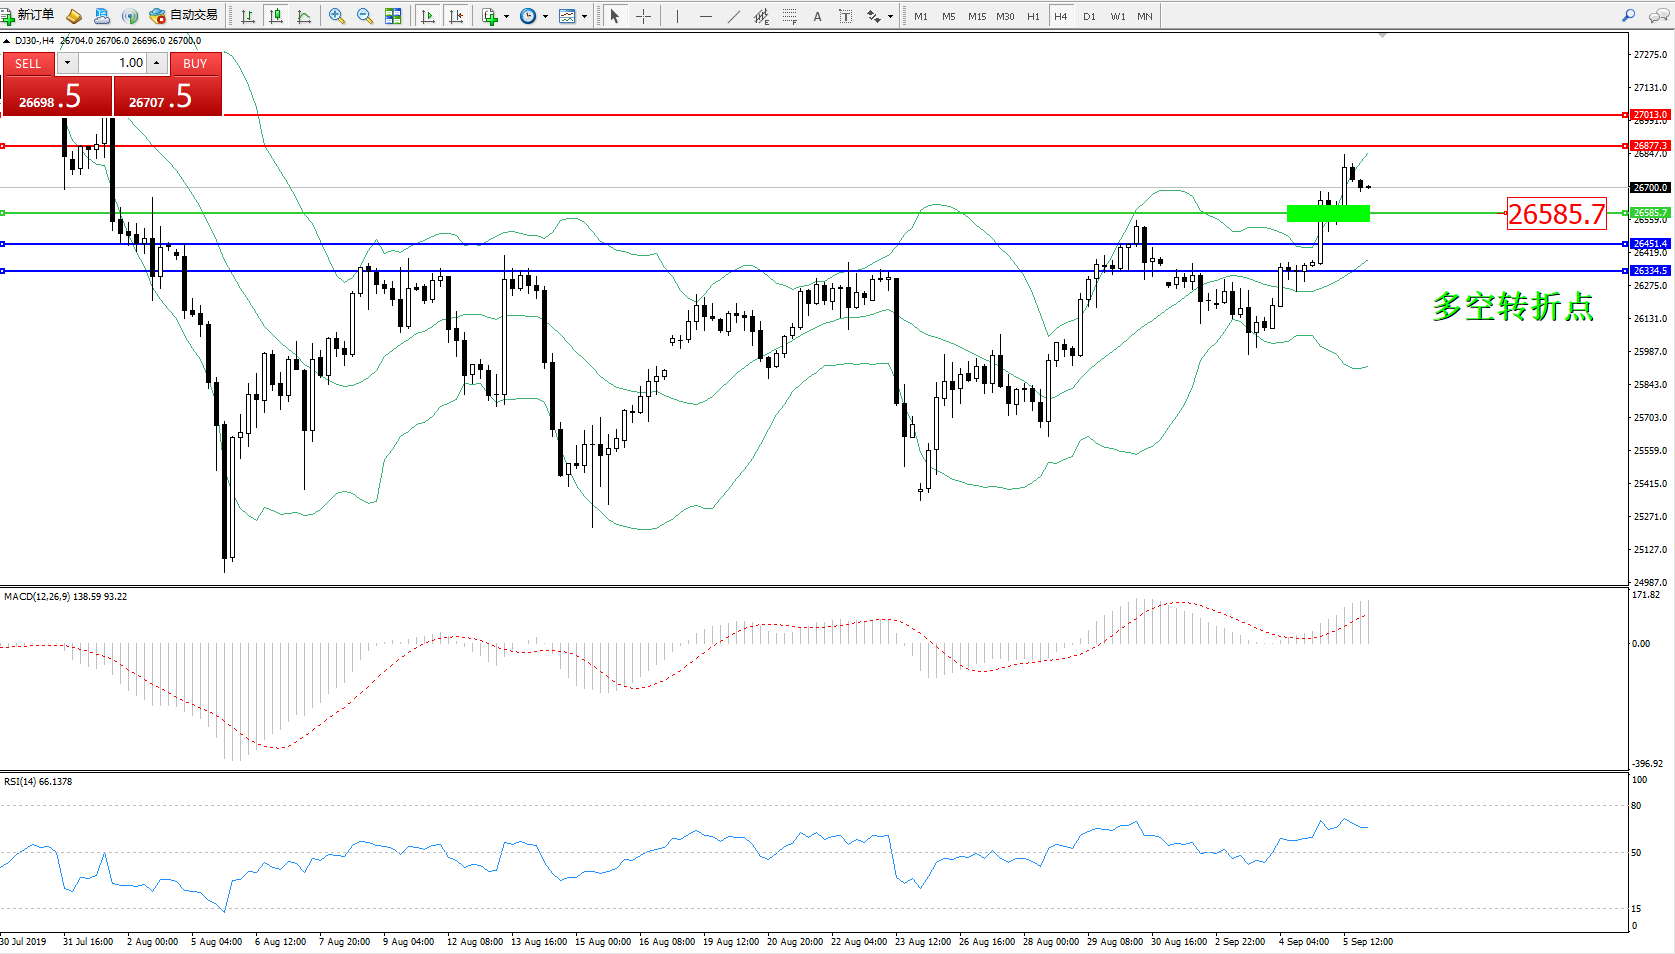Open the chart templates dropdown arrow

584,16
